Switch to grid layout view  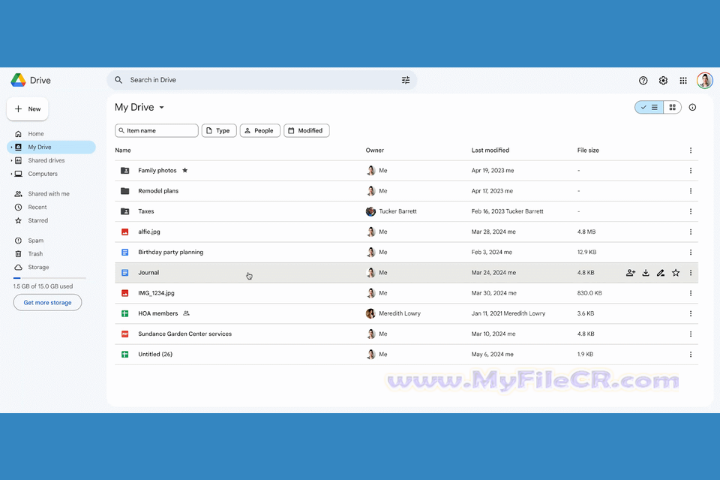(672, 107)
